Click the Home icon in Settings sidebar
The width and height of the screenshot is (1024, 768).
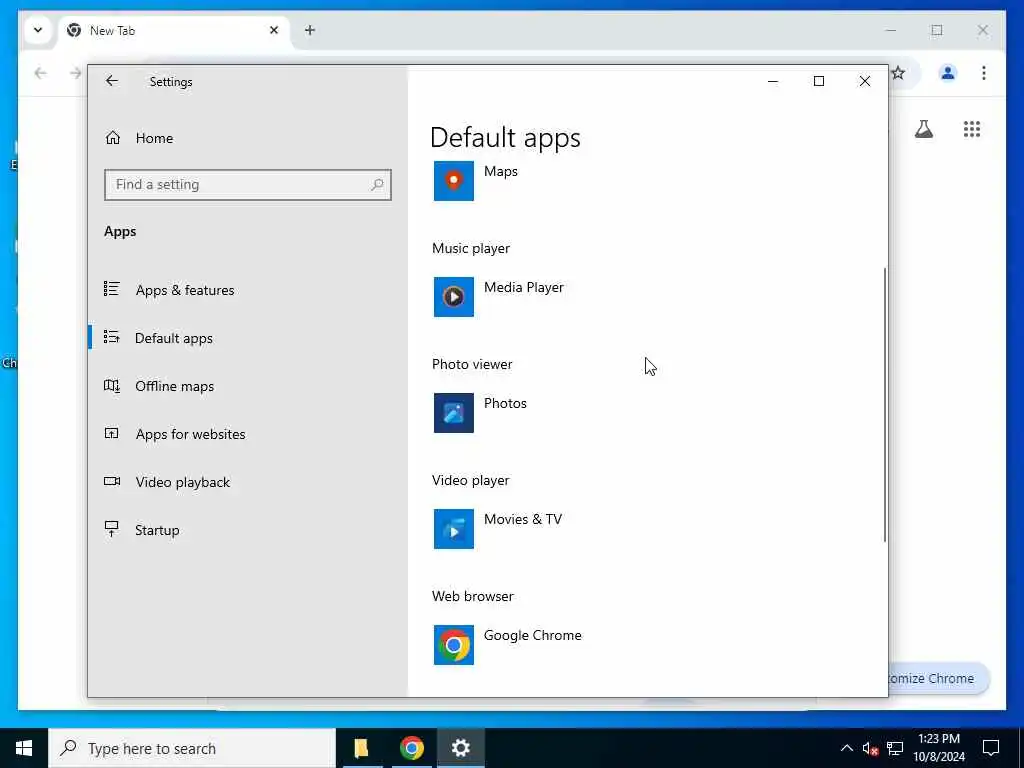[112, 138]
